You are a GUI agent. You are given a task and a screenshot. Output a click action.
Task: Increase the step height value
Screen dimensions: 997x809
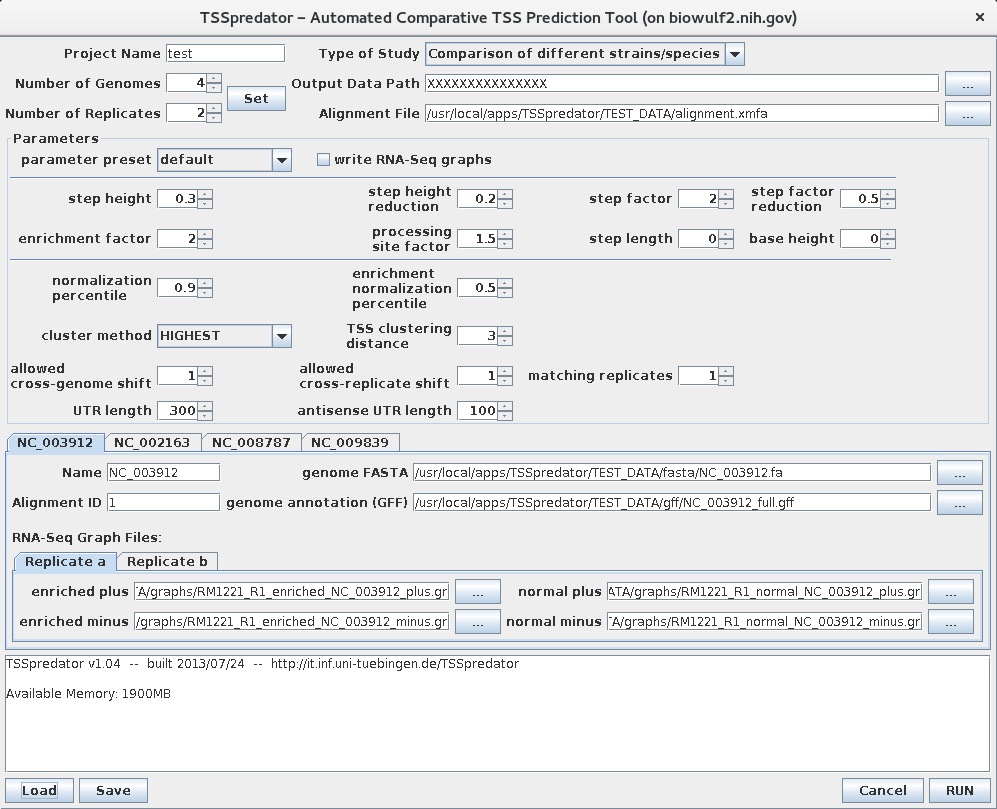[x=205, y=194]
